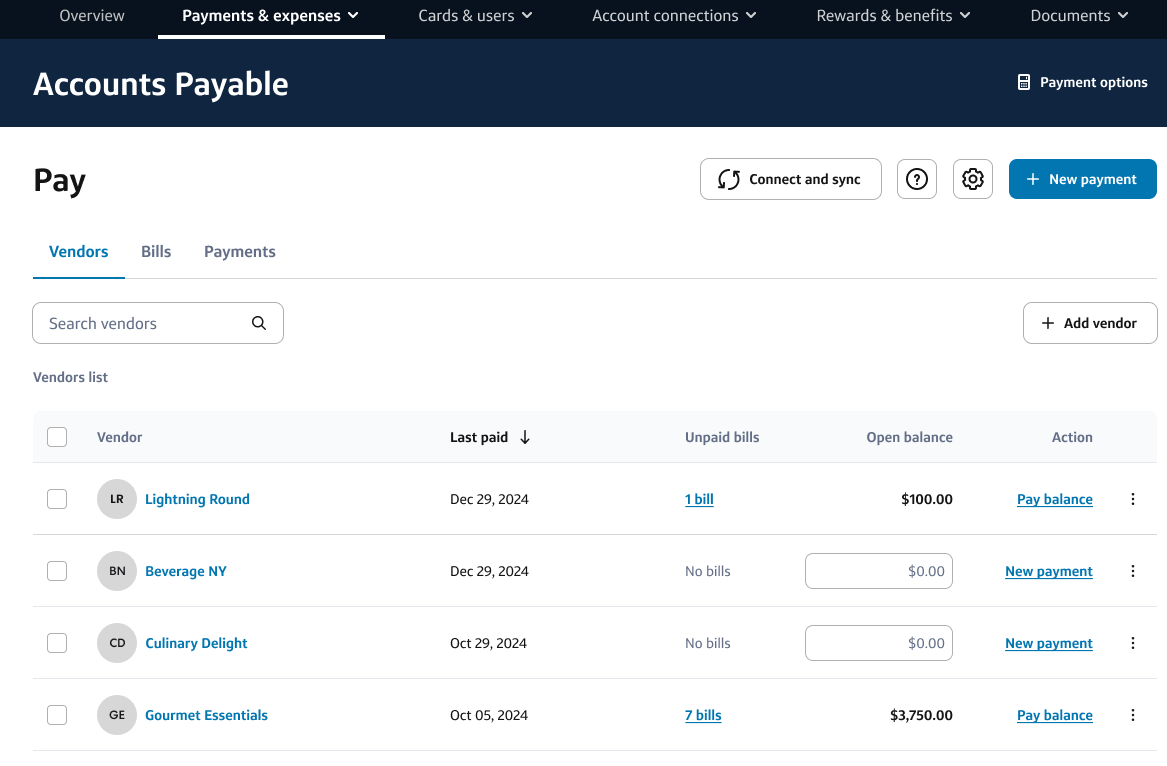Open settings via the gear icon
The width and height of the screenshot is (1167, 766).
[972, 179]
